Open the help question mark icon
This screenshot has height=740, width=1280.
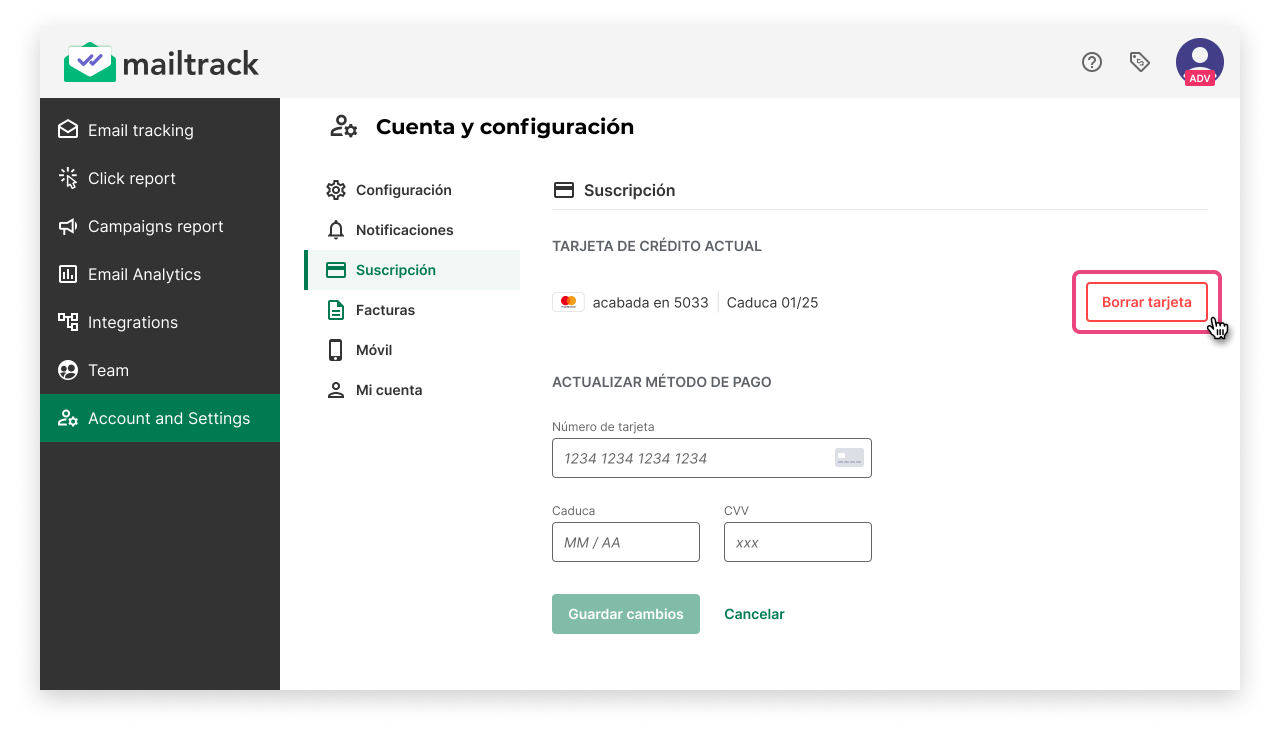[x=1091, y=62]
